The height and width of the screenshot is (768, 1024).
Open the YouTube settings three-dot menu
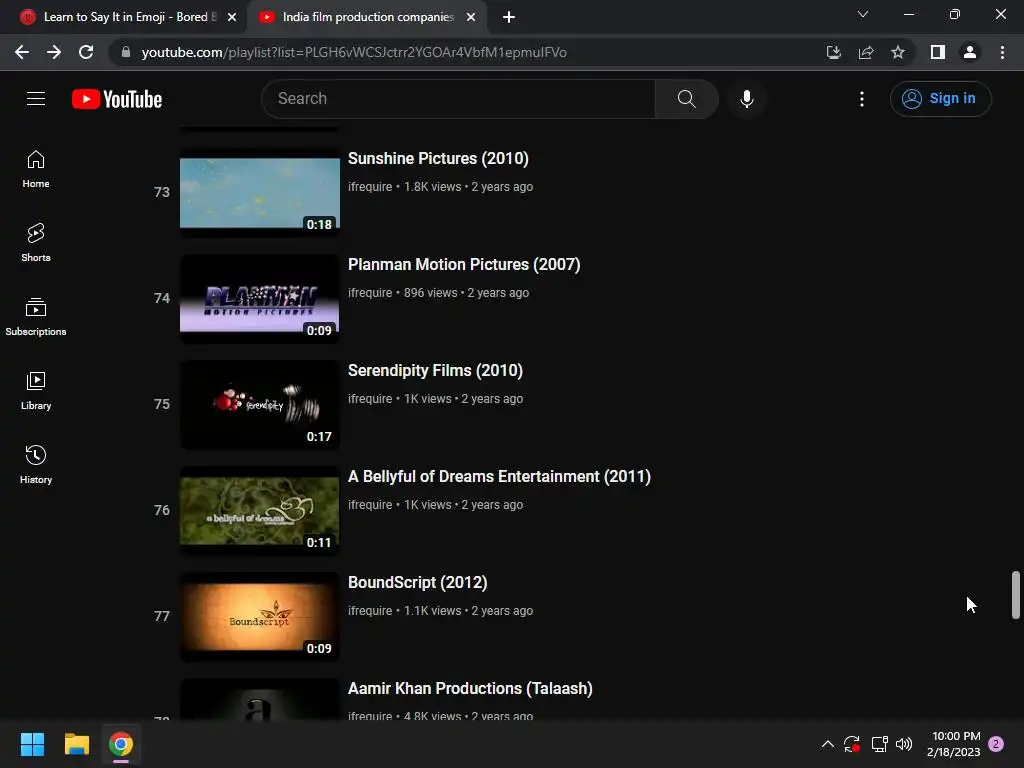862,99
